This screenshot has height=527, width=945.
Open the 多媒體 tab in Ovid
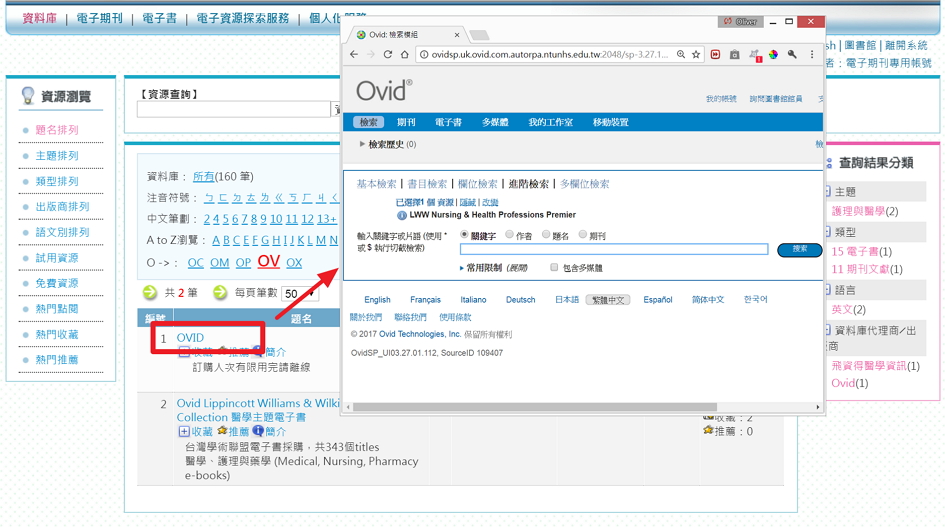point(495,122)
